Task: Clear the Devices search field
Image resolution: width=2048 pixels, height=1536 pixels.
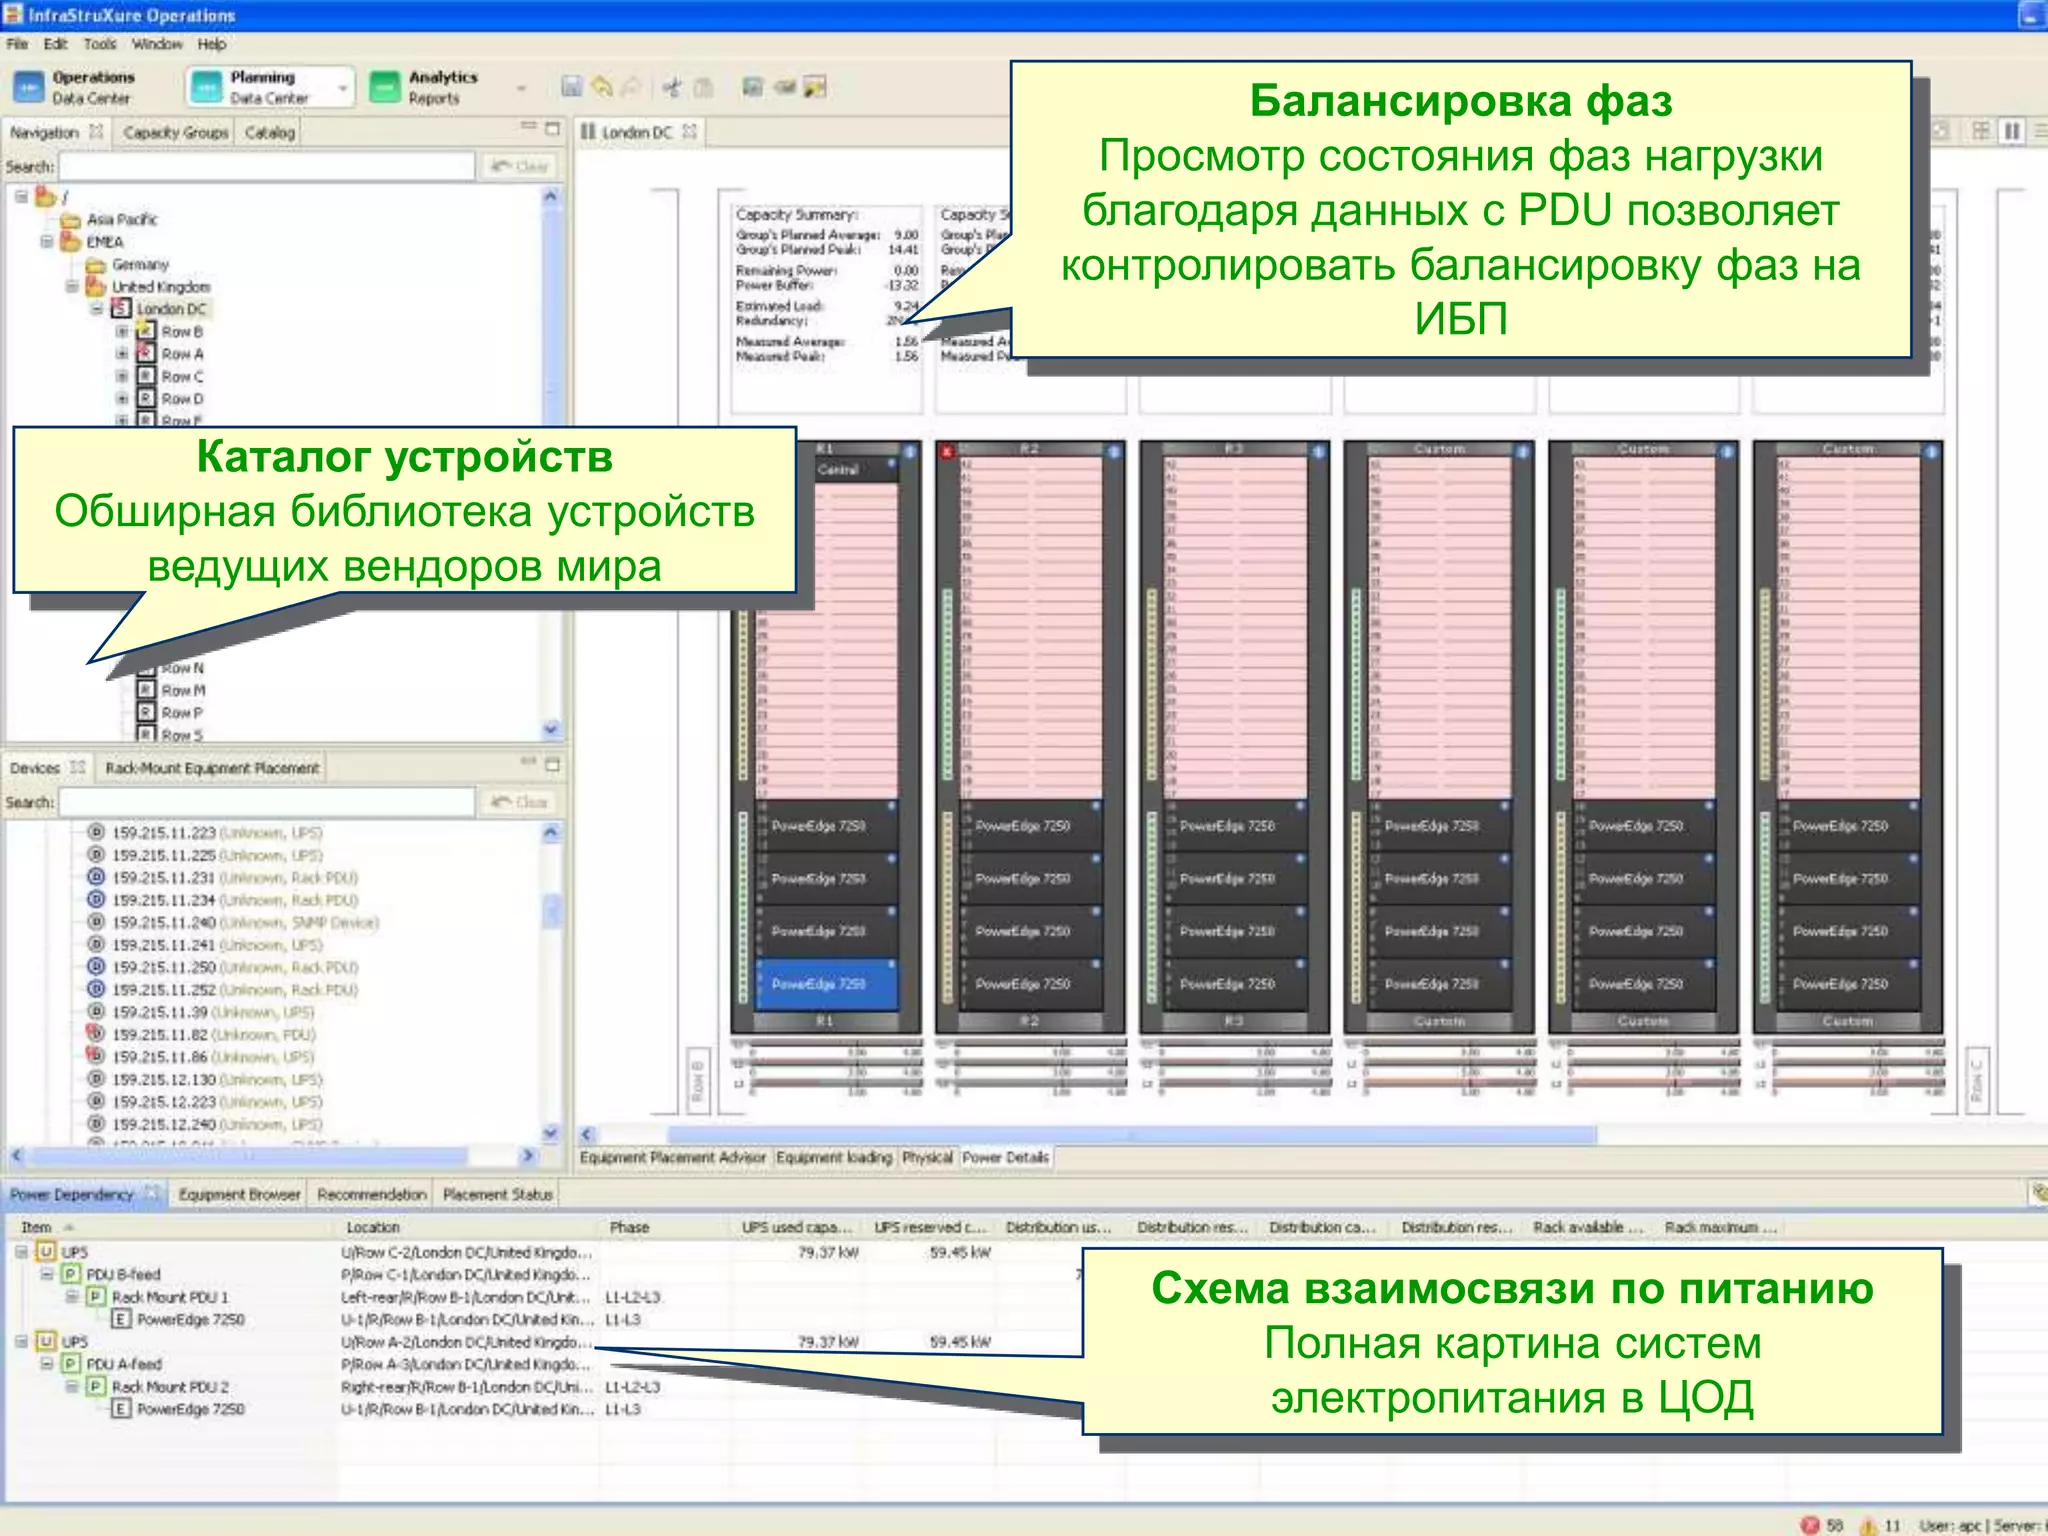Action: (519, 802)
